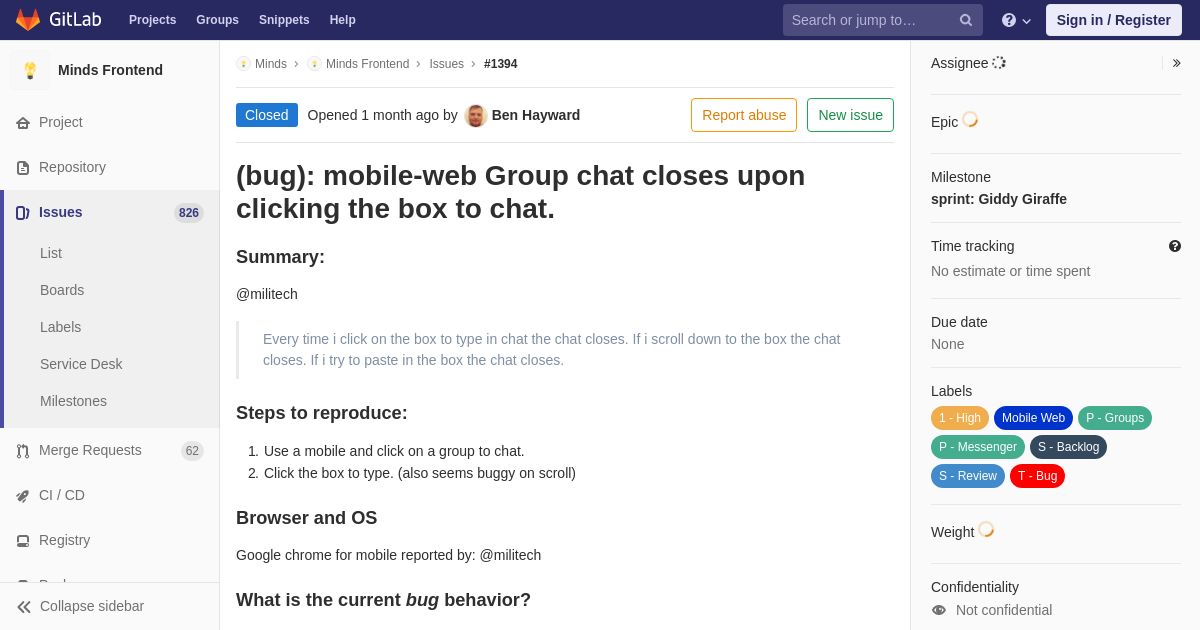Click the Not confidential eye icon
The width and height of the screenshot is (1200, 630).
coord(939,610)
